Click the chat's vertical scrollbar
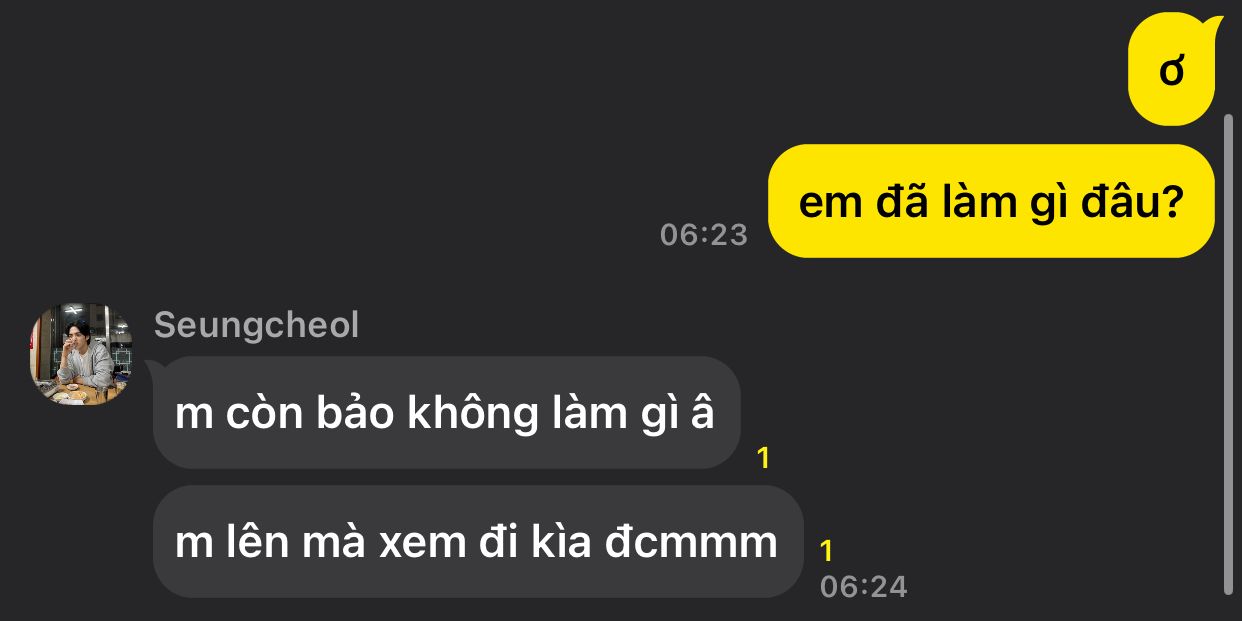This screenshot has width=1242, height=621. 1229,354
